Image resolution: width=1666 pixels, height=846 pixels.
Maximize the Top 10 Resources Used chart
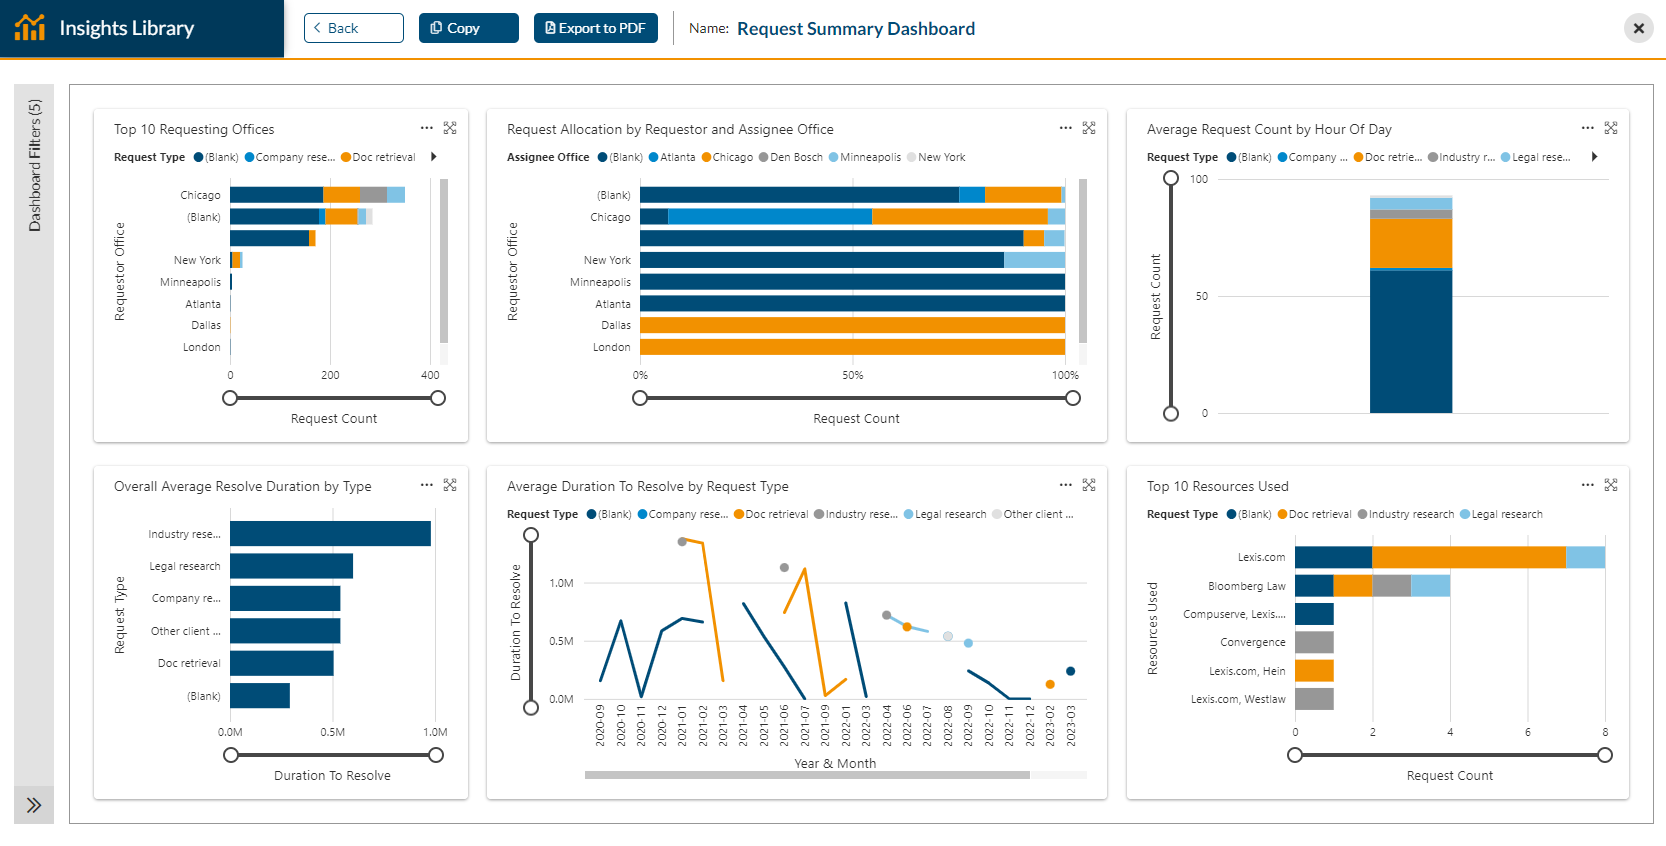point(1611,485)
